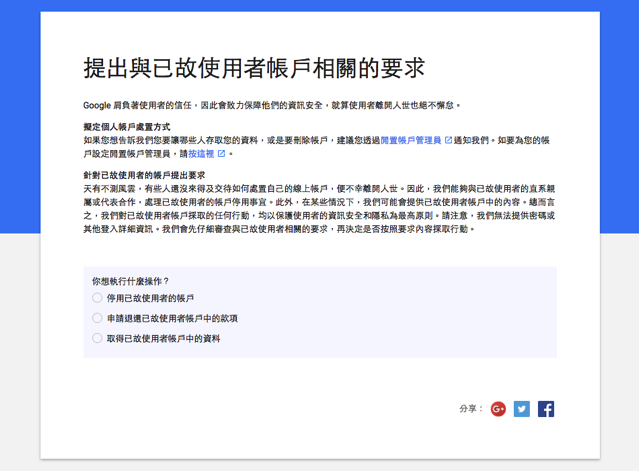
Task: Share the page via Facebook icon
Action: point(546,409)
